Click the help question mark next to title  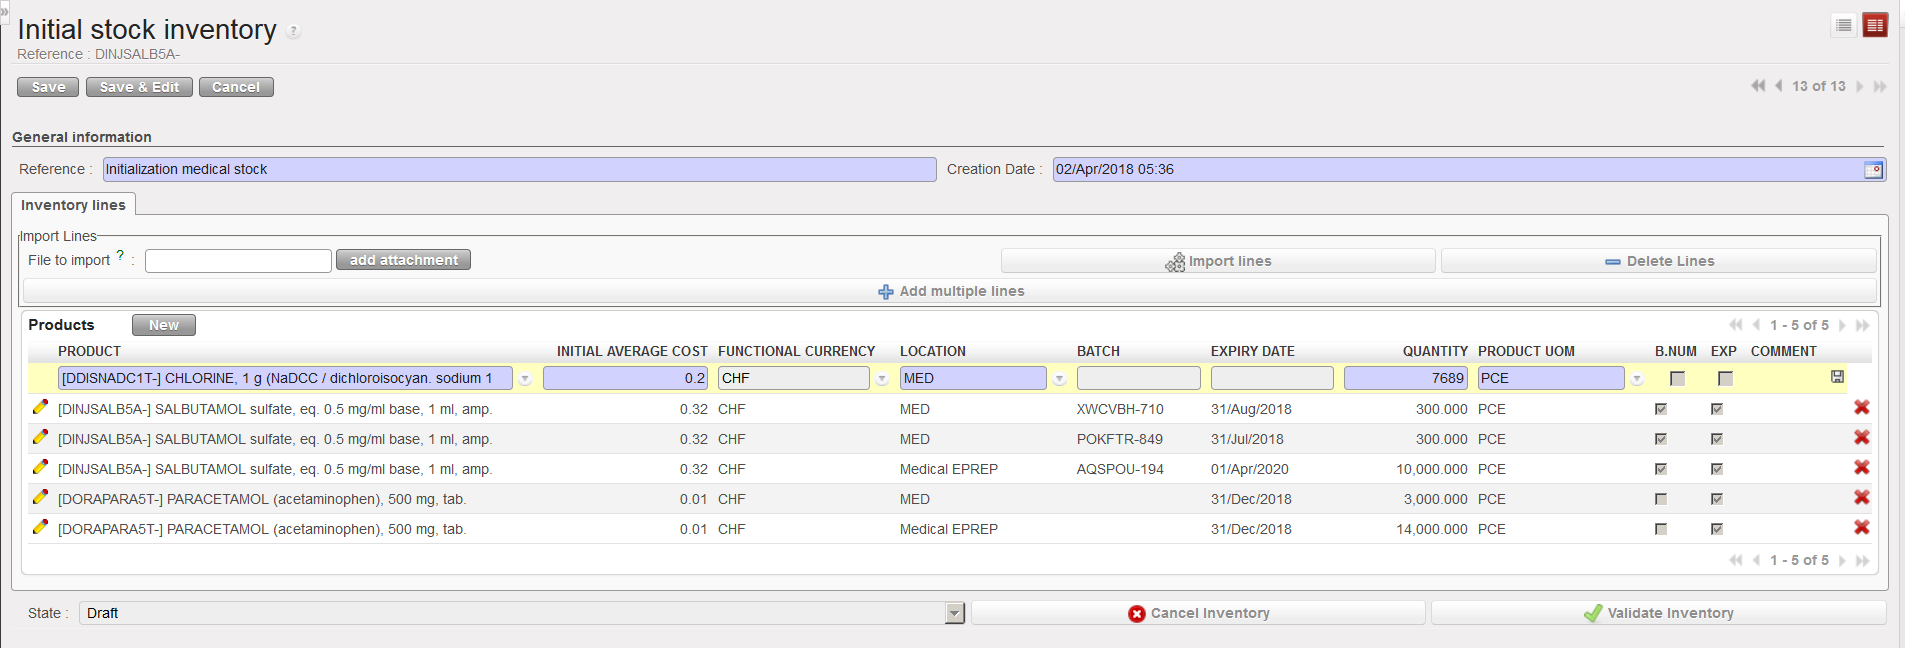tap(293, 32)
